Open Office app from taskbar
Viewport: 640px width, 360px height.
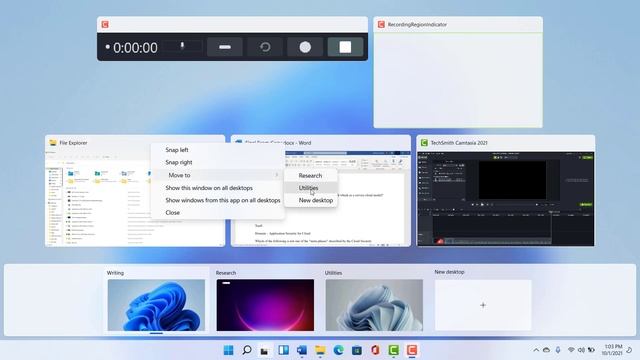pos(375,350)
